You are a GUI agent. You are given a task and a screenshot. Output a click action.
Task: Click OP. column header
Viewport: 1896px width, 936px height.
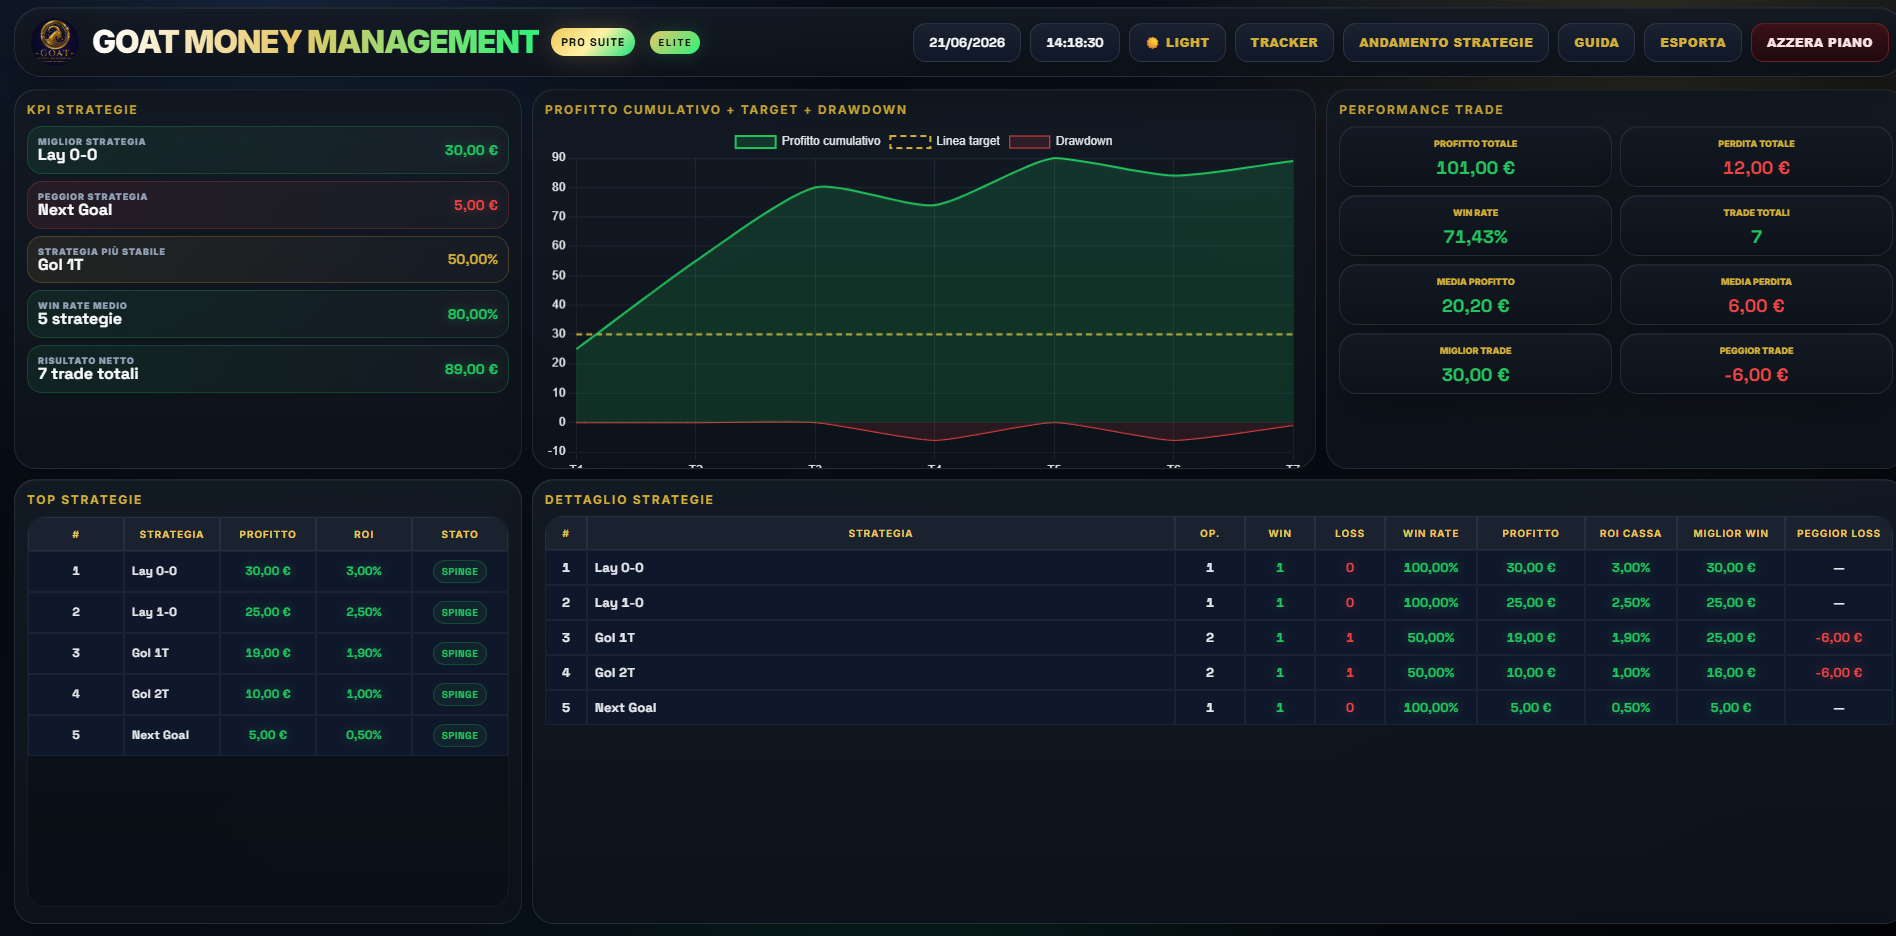(x=1209, y=534)
